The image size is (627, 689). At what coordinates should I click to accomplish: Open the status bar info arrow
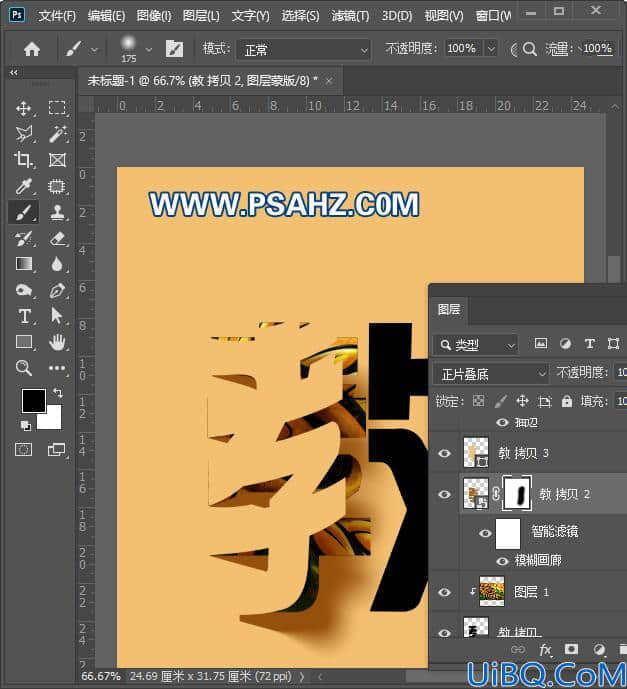[x=302, y=677]
